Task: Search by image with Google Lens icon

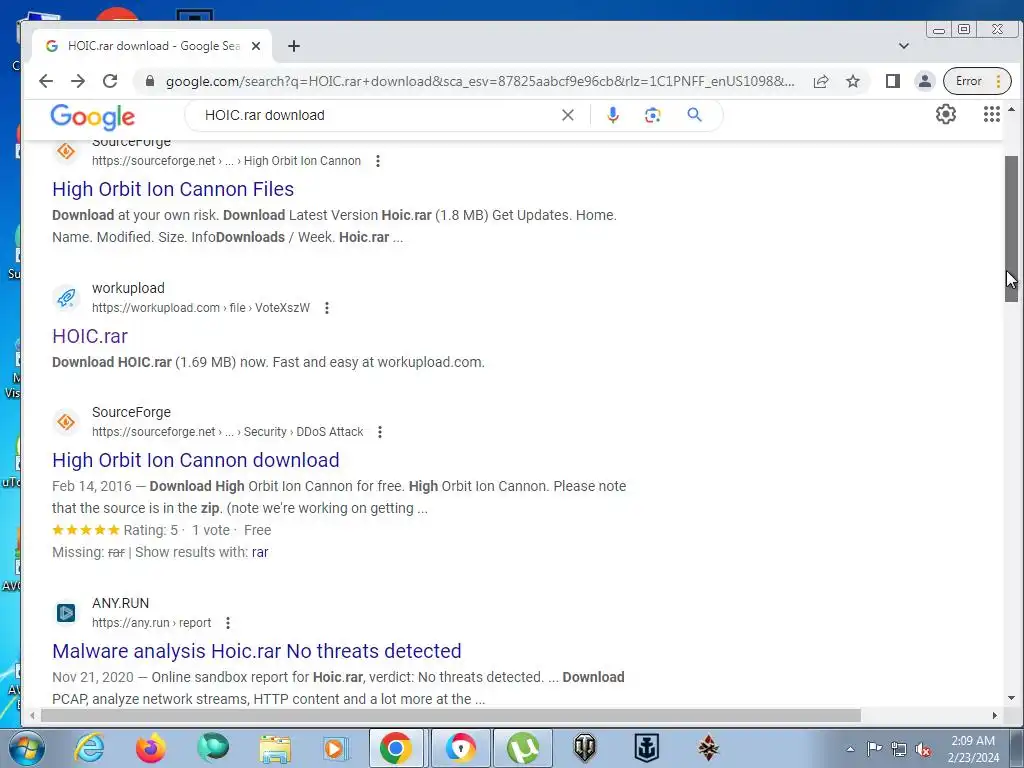Action: 652,115
